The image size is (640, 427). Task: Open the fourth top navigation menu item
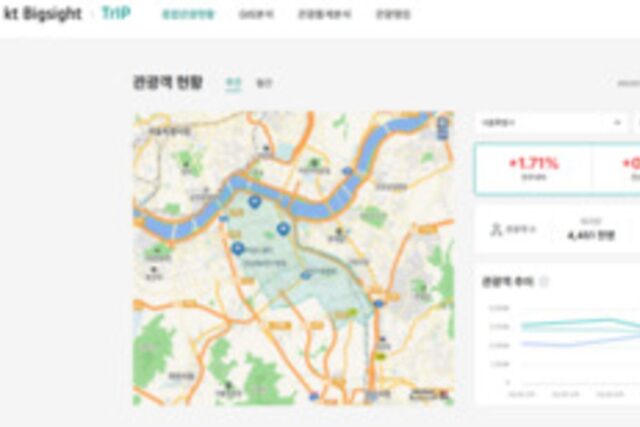pyautogui.click(x=392, y=15)
